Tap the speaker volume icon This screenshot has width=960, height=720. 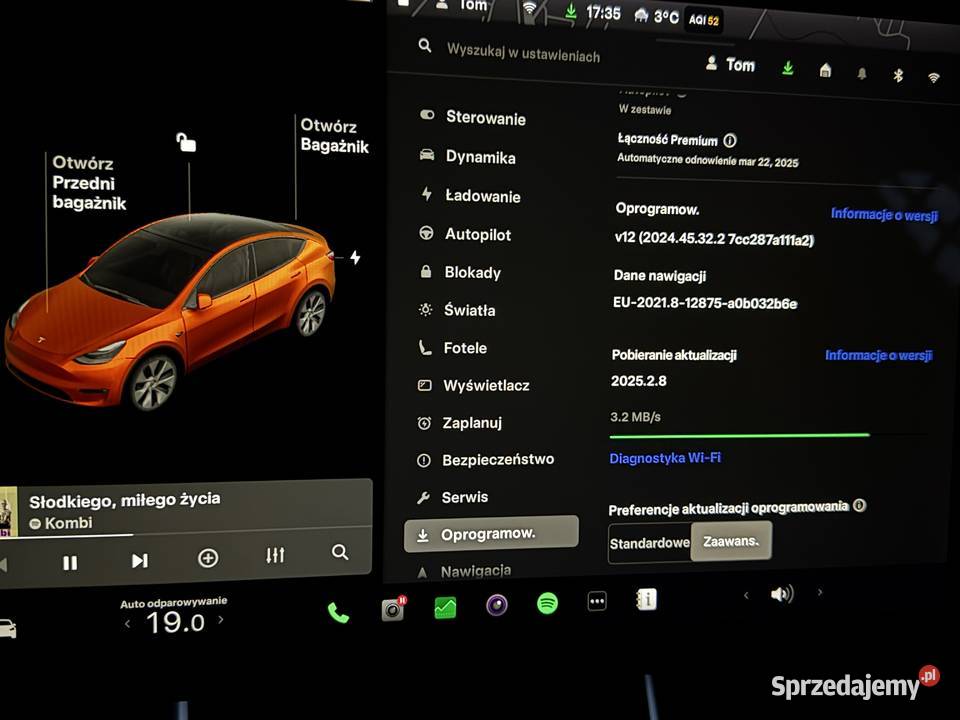pyautogui.click(x=782, y=593)
